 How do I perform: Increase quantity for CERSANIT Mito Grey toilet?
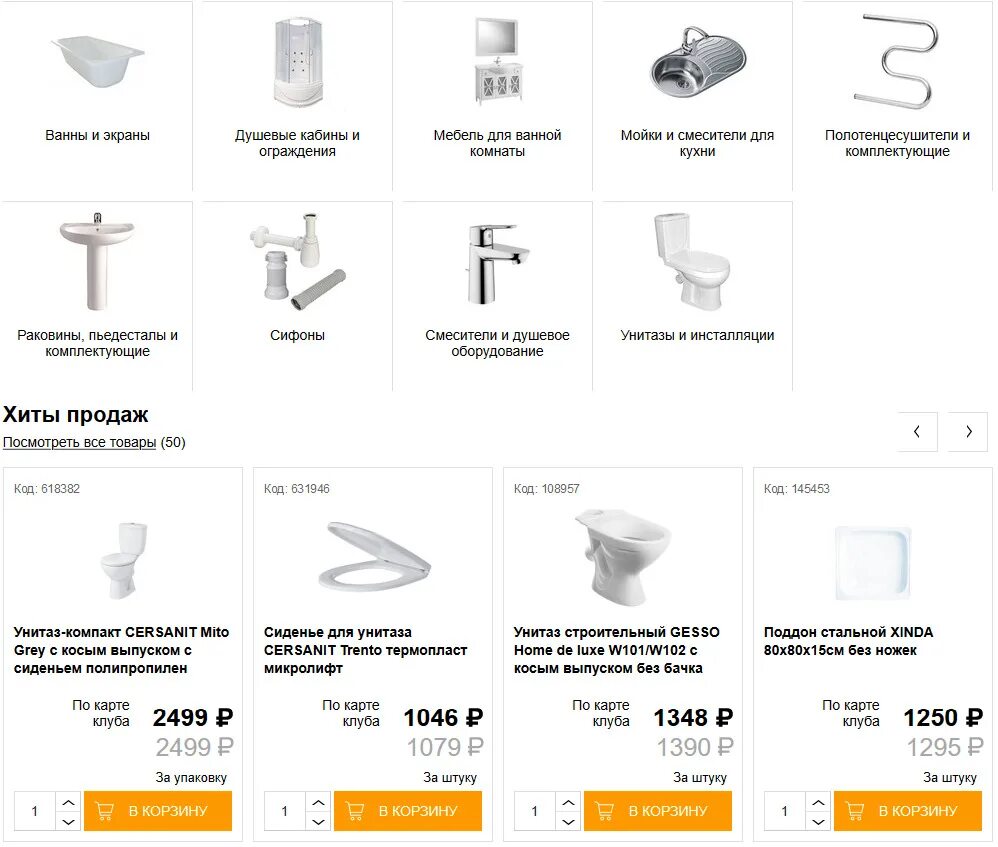coord(68,802)
